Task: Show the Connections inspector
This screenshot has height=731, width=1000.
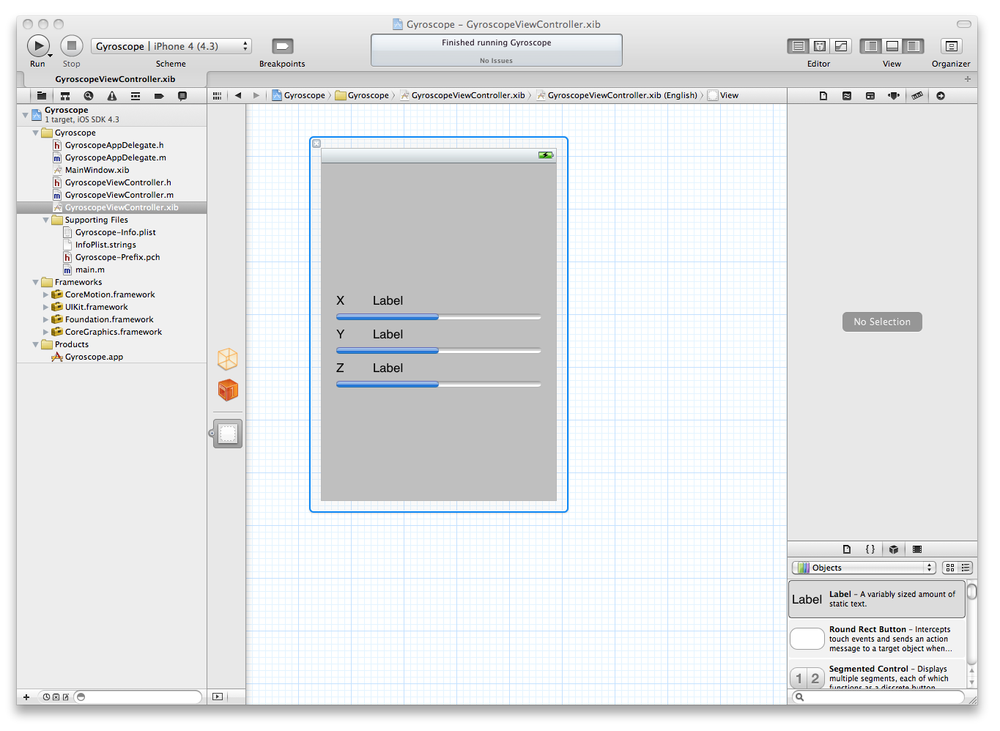Action: (941, 96)
